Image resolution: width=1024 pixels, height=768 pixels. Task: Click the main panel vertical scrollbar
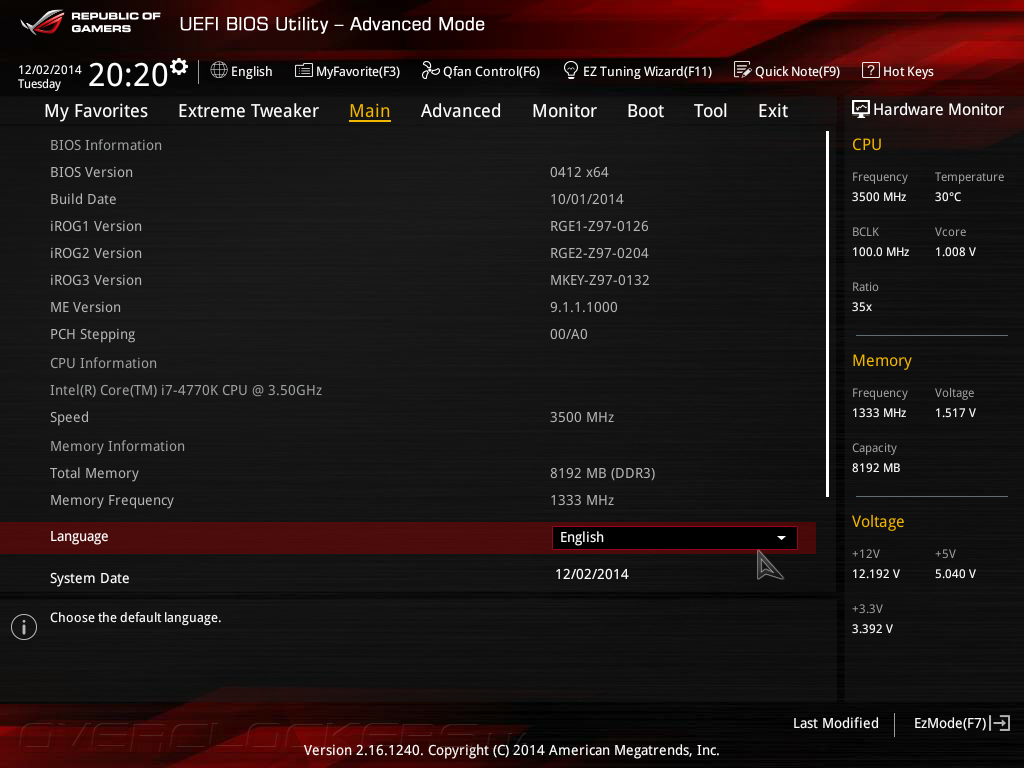click(827, 314)
